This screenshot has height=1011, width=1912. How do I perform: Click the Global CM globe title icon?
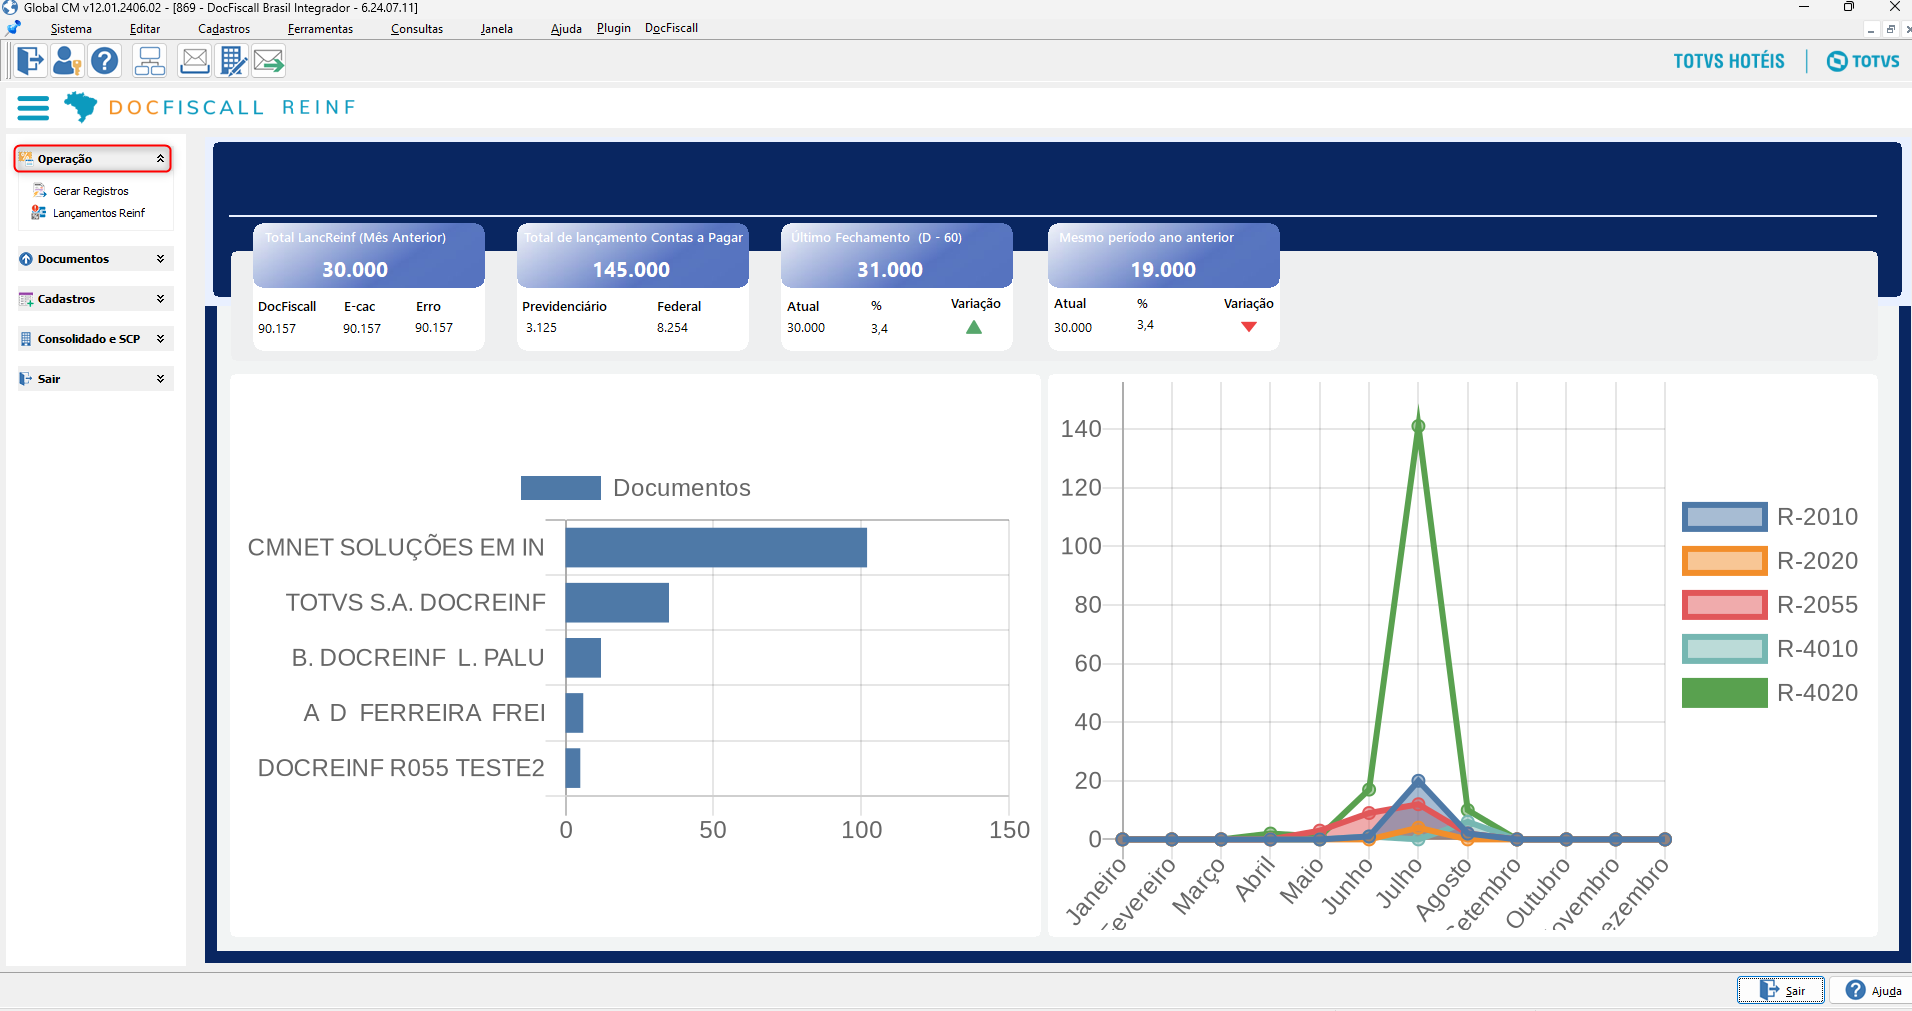11,7
